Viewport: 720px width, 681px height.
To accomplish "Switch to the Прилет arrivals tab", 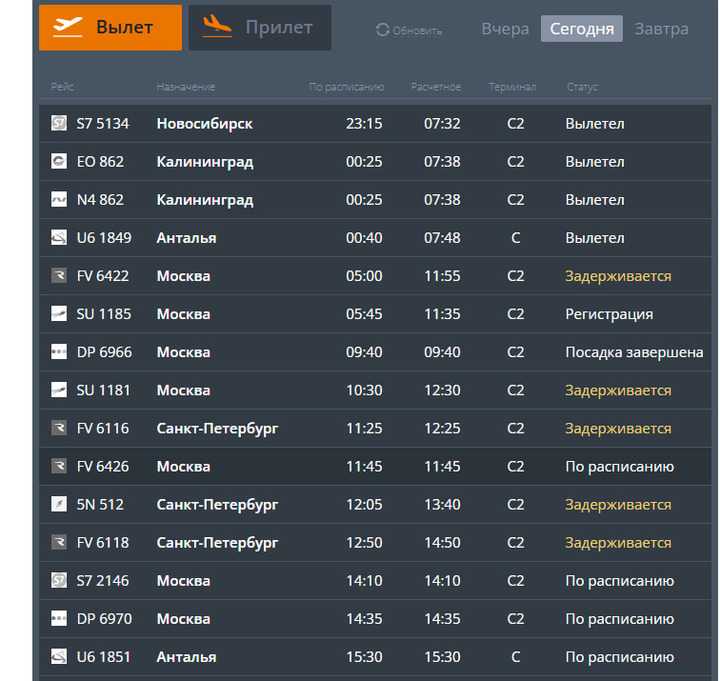I will [259, 27].
